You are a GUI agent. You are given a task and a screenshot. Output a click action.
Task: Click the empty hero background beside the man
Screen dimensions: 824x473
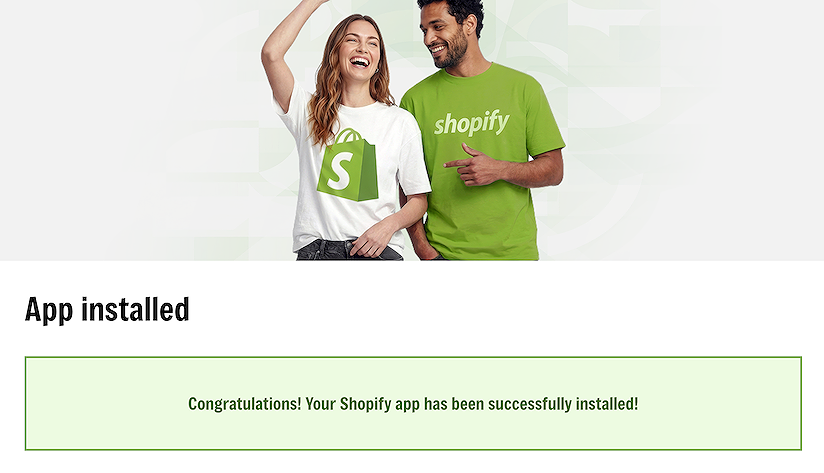(x=694, y=131)
